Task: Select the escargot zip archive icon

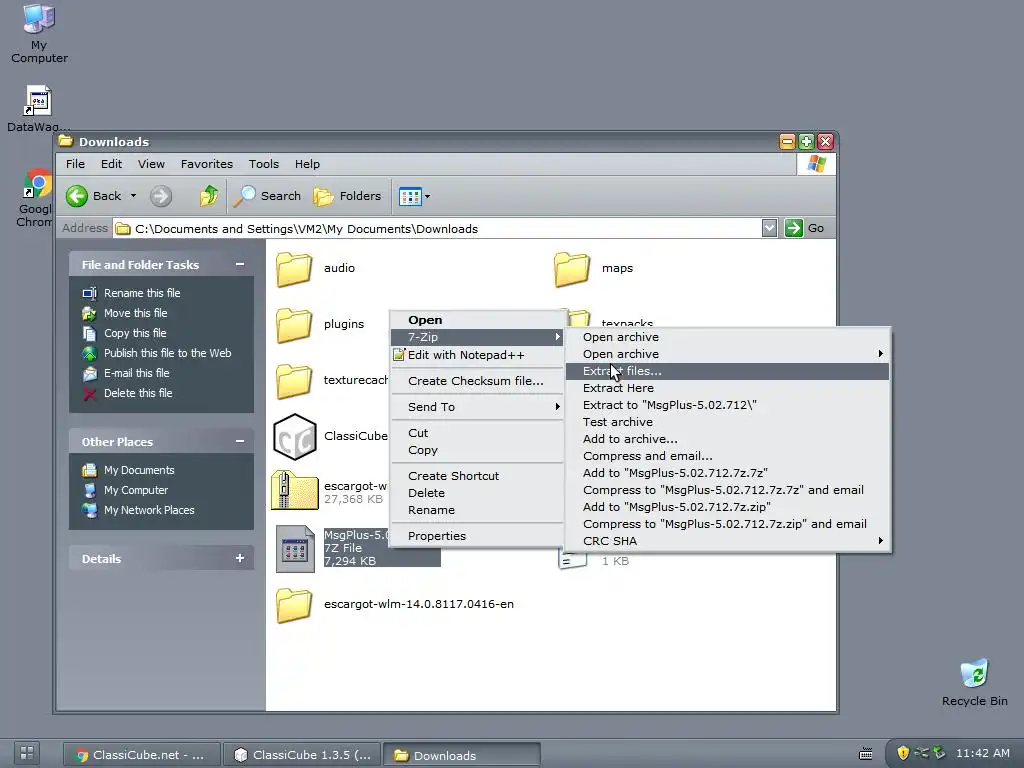Action: 295,491
